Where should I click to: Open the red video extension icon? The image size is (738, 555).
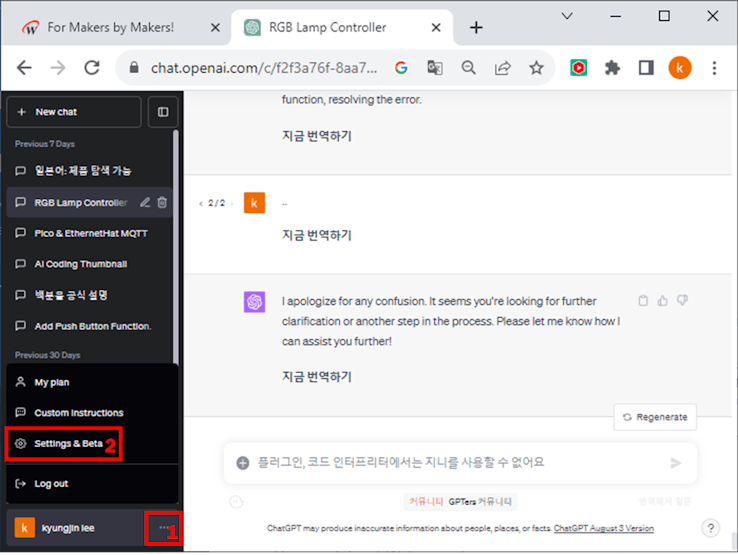(578, 68)
